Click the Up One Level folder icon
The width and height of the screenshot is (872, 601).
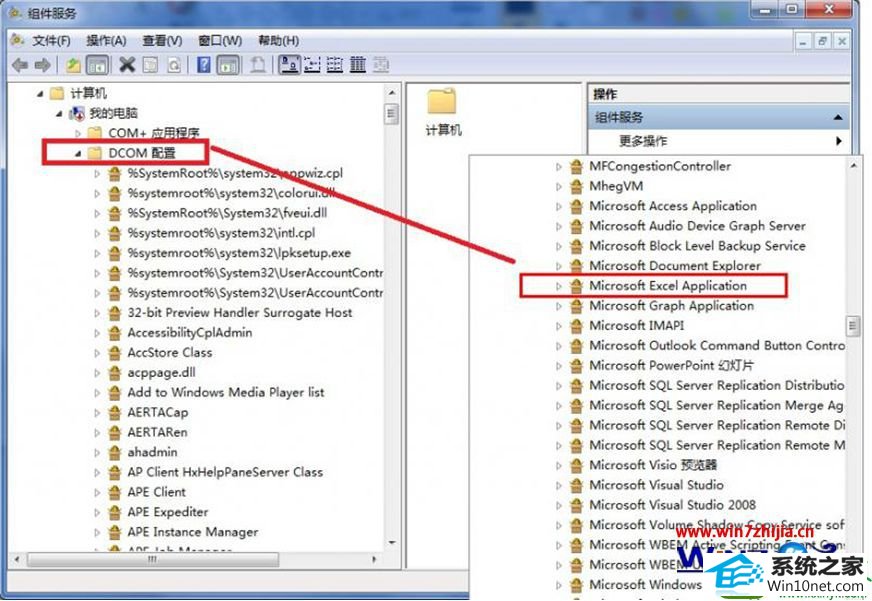click(73, 65)
